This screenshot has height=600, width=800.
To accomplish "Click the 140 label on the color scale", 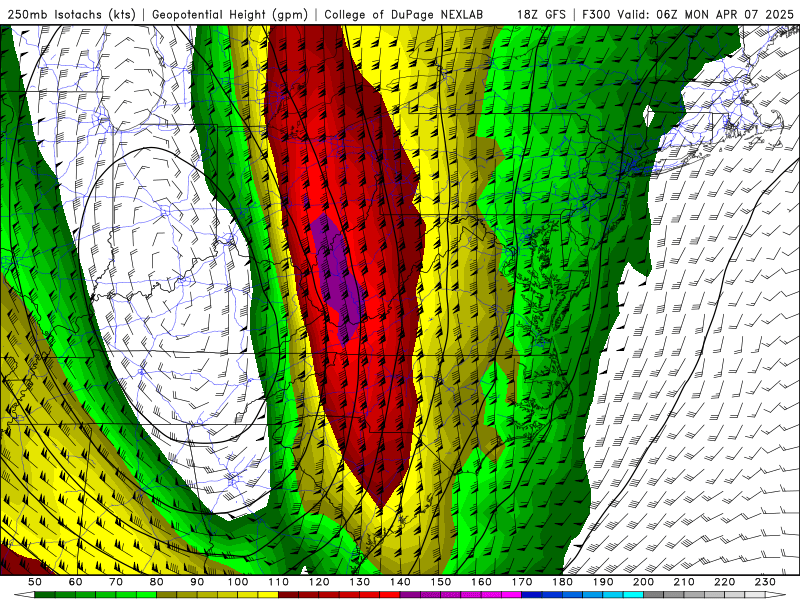I will click(x=400, y=582).
